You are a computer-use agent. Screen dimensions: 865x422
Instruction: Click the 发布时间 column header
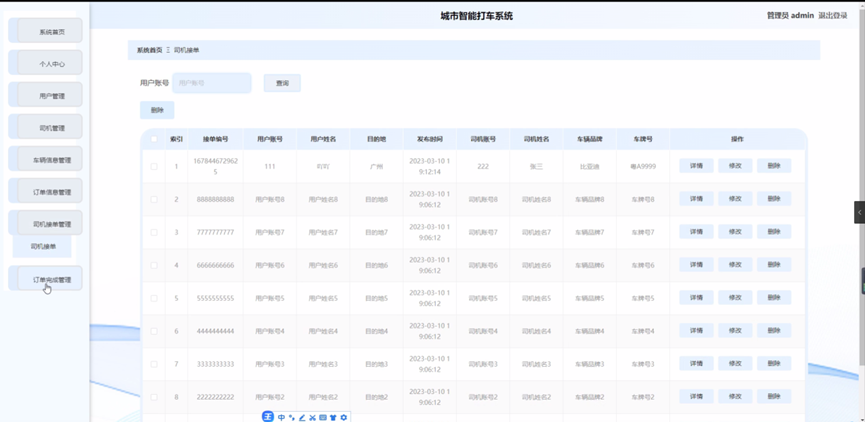(430, 140)
